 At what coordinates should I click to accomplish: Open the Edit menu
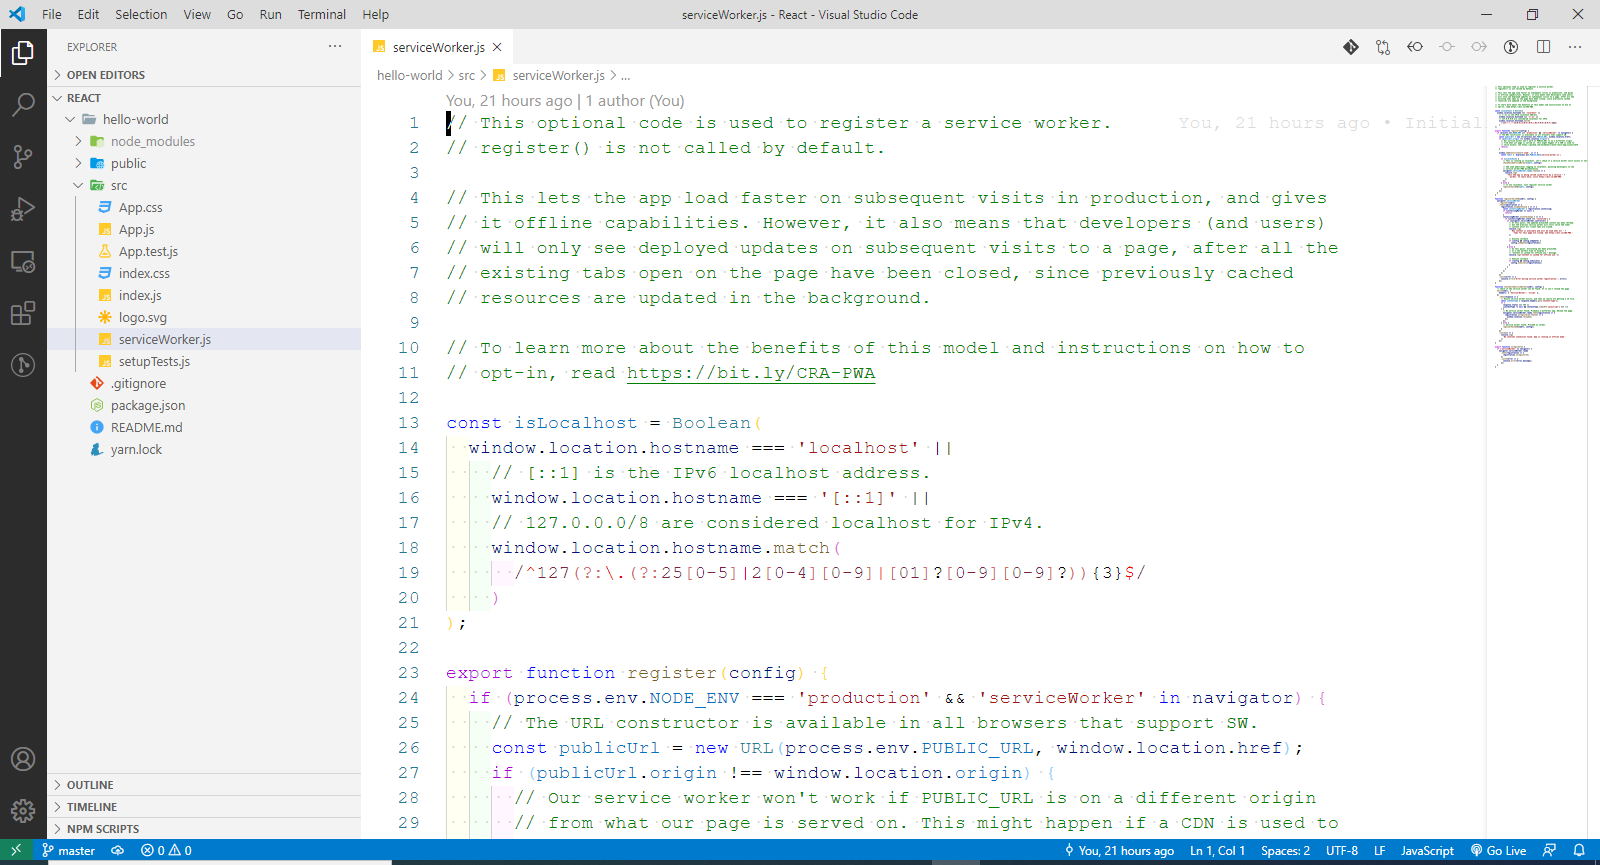coord(89,14)
